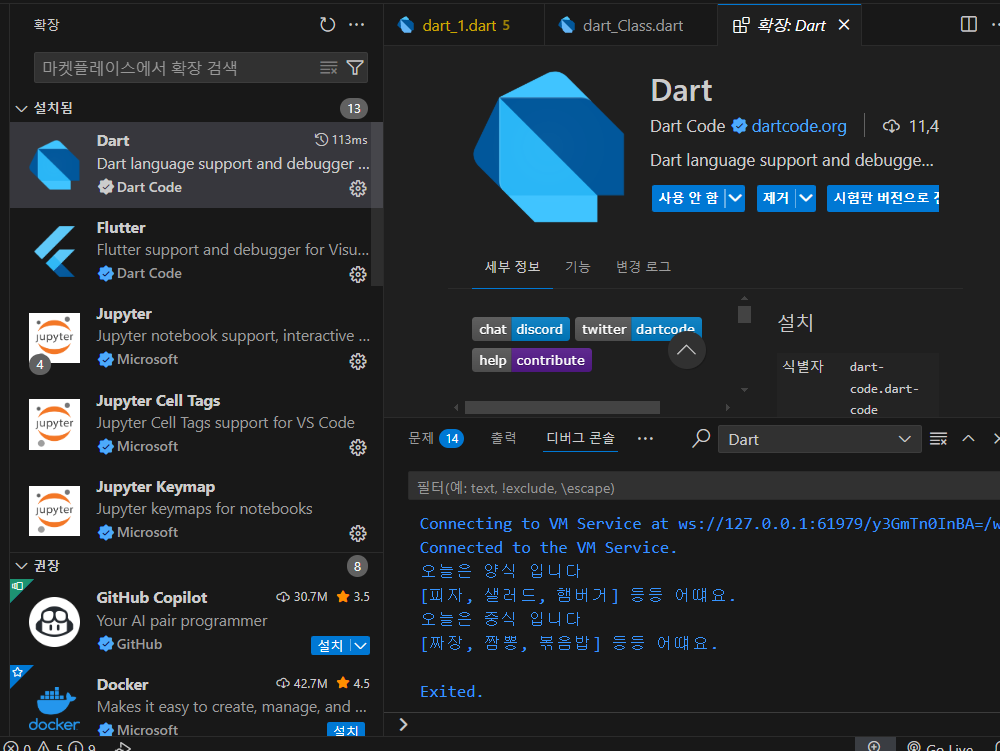Image resolution: width=1000 pixels, height=751 pixels.
Task: Open the 세부 정보 tab
Action: (512, 266)
